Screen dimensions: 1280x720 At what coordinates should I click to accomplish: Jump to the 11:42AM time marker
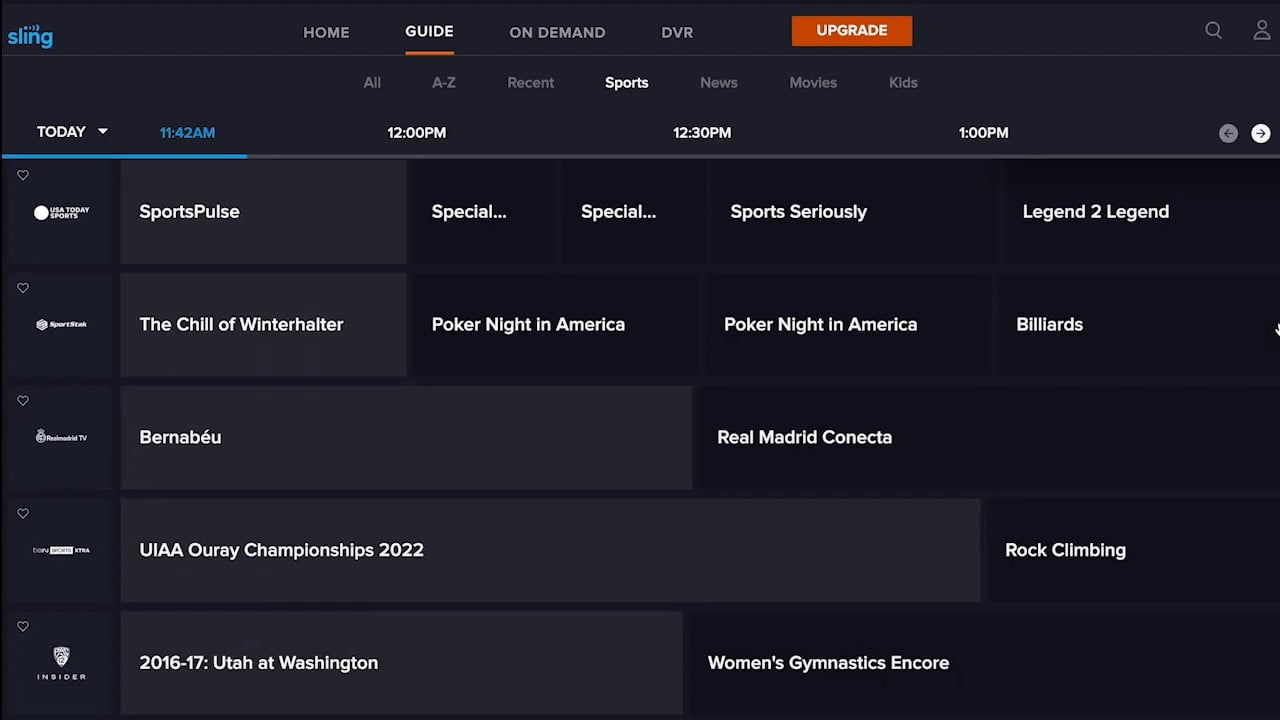pyautogui.click(x=187, y=132)
